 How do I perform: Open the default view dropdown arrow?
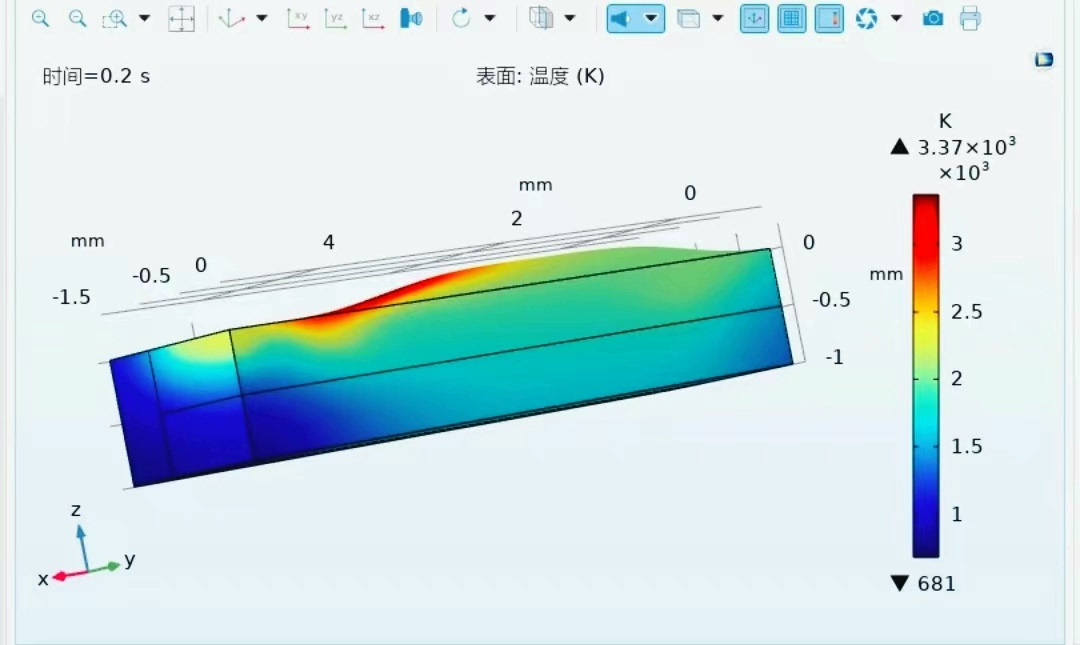(x=262, y=19)
